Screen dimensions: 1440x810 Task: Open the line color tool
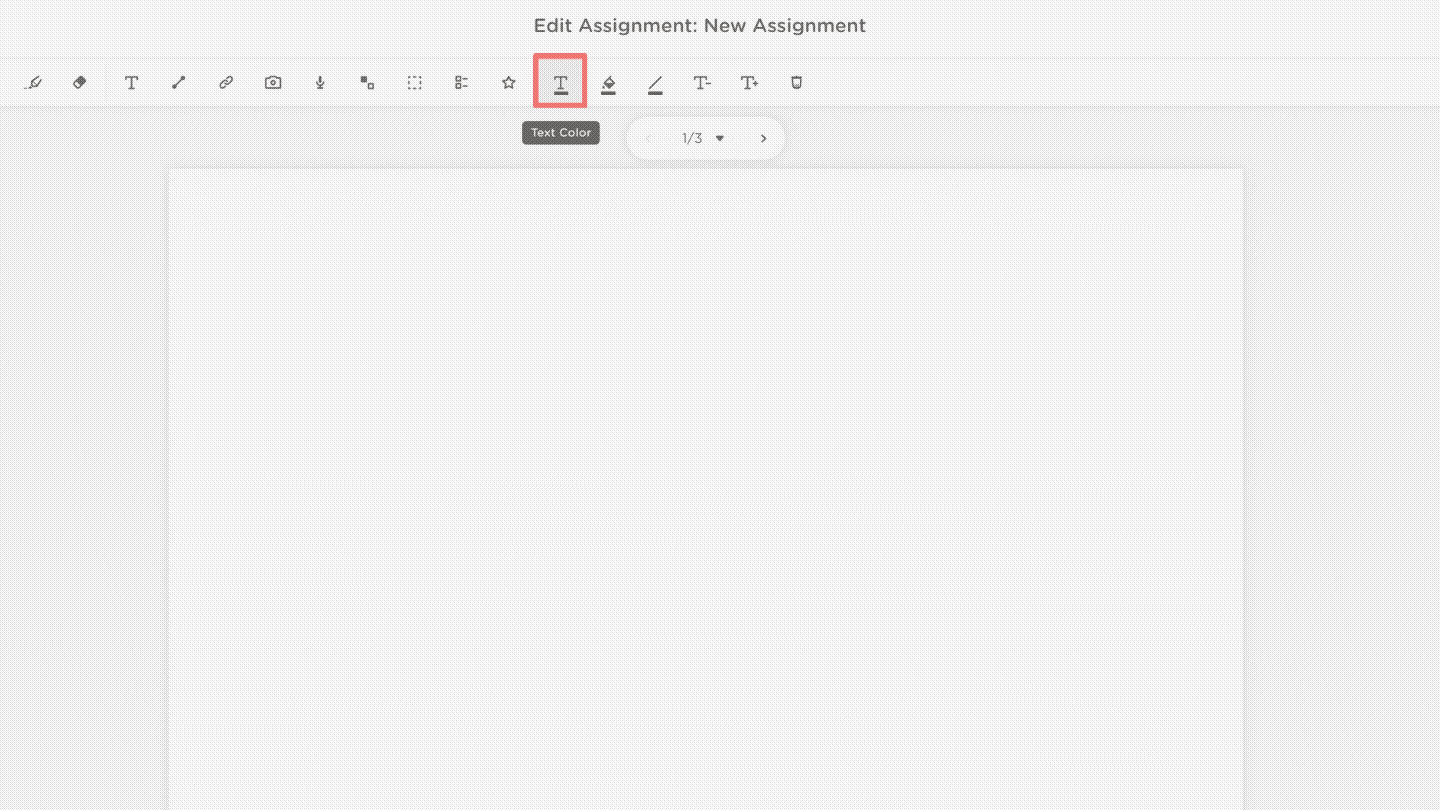tap(655, 84)
